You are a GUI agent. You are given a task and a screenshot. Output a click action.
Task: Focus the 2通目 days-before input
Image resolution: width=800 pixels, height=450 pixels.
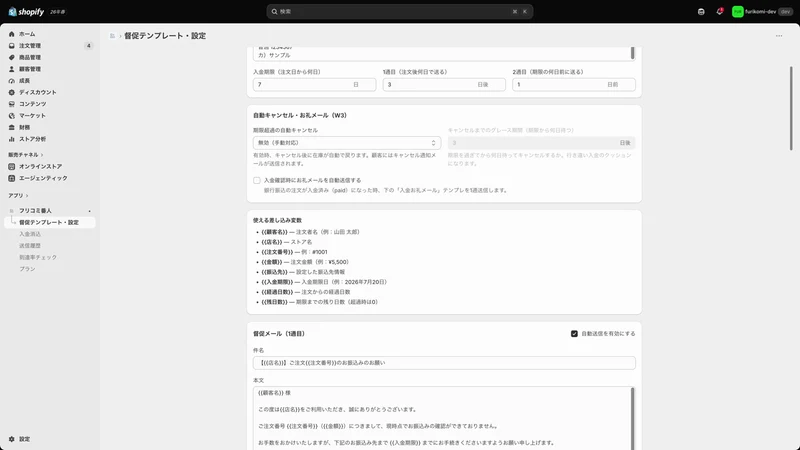[574, 85]
